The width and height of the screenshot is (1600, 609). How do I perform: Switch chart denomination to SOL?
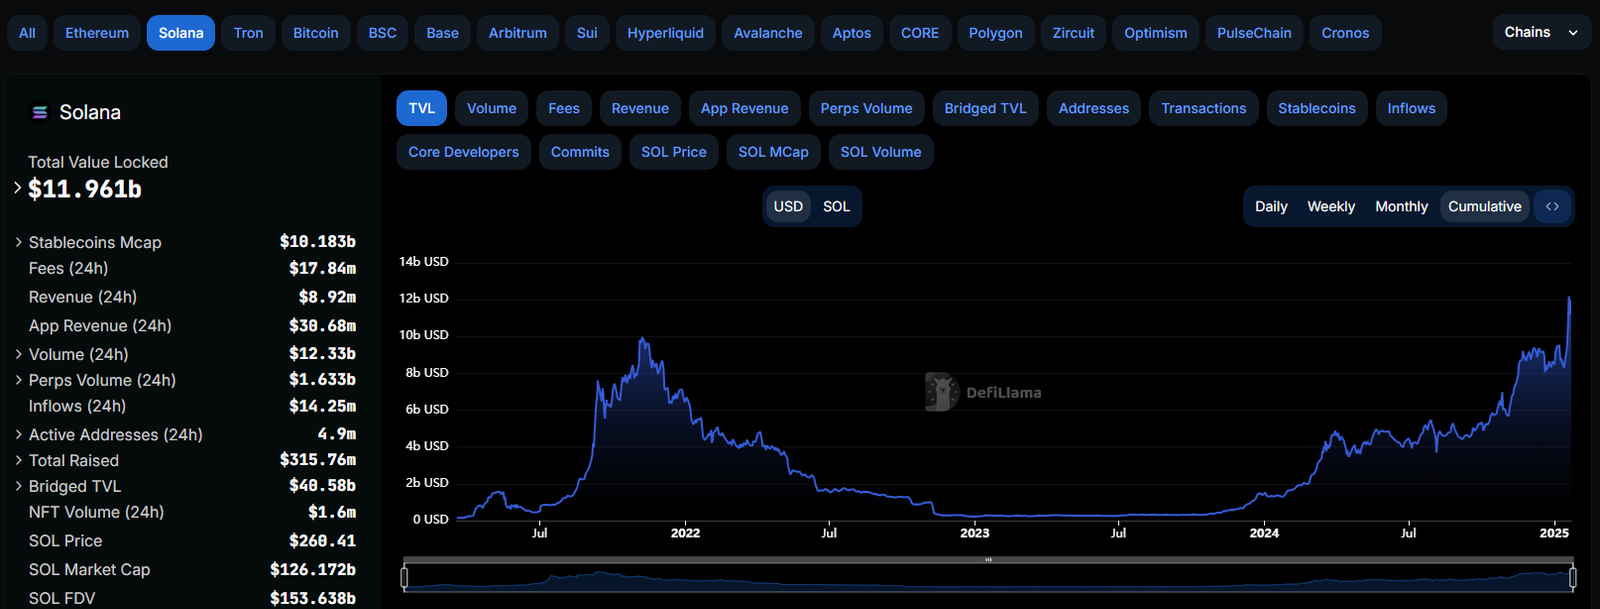pos(837,207)
